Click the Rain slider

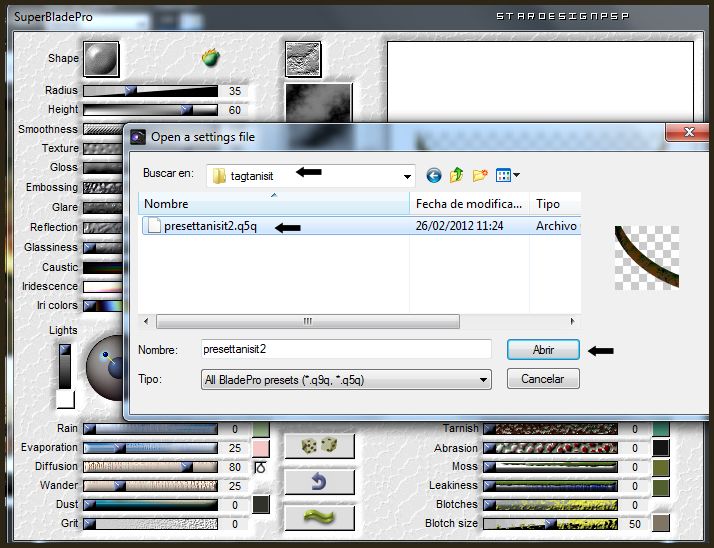pos(150,429)
